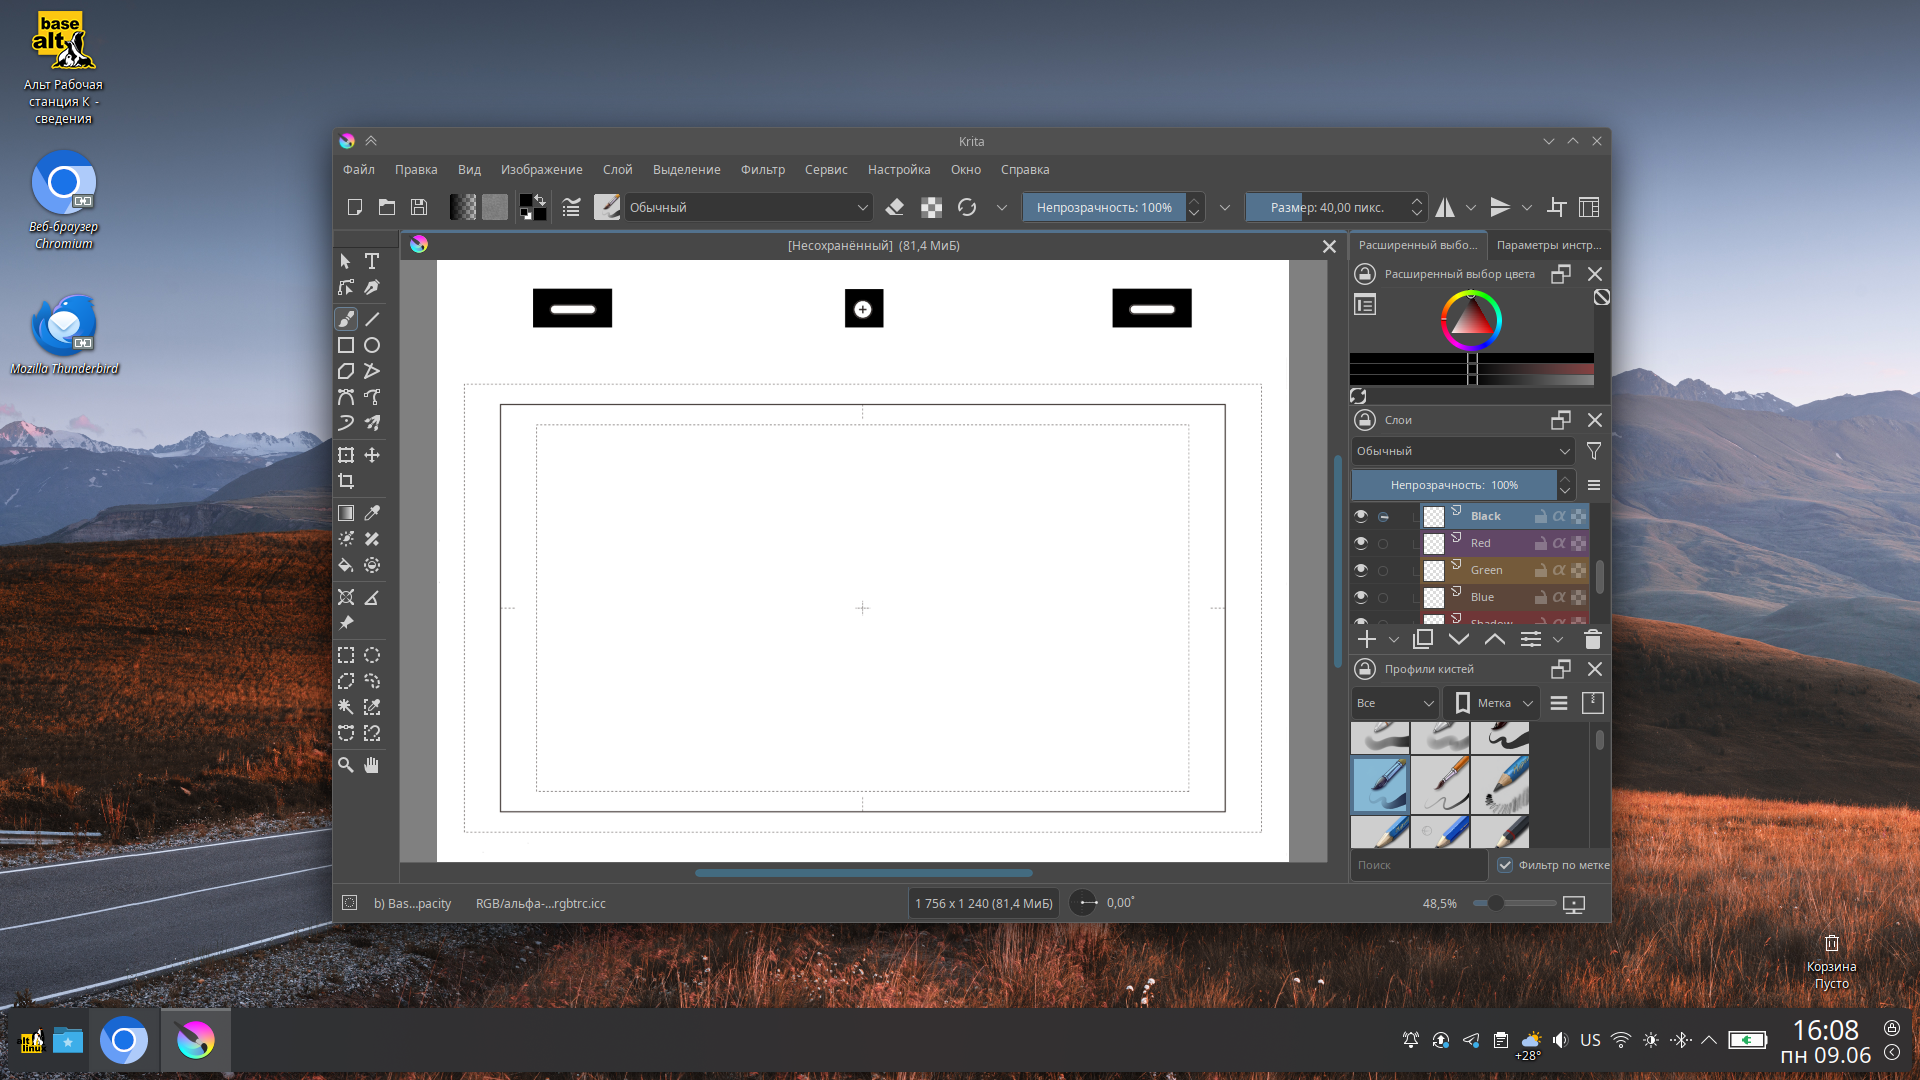The image size is (1920, 1080).
Task: Select the Green layer row
Action: [x=1504, y=570]
